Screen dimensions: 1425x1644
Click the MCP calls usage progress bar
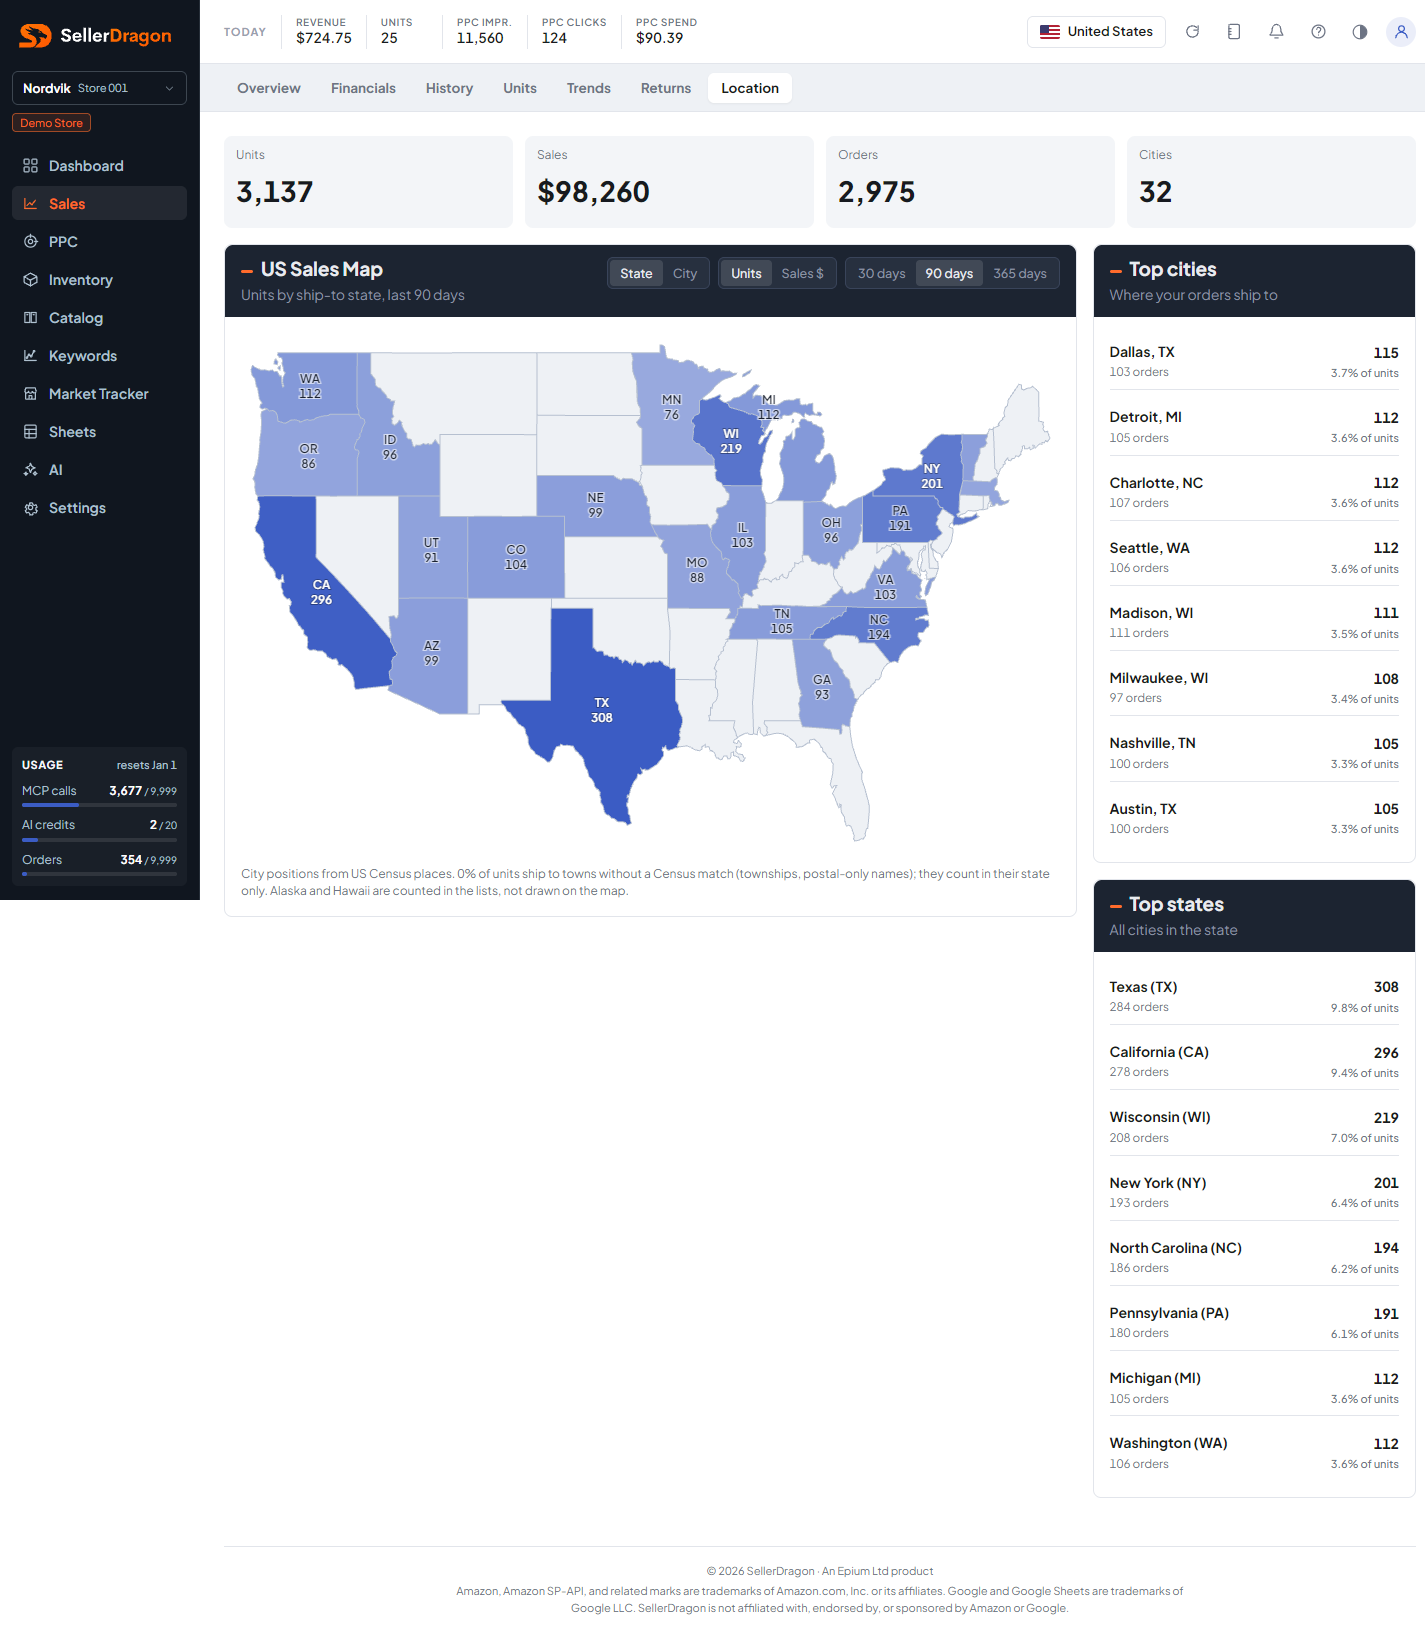tap(99, 805)
